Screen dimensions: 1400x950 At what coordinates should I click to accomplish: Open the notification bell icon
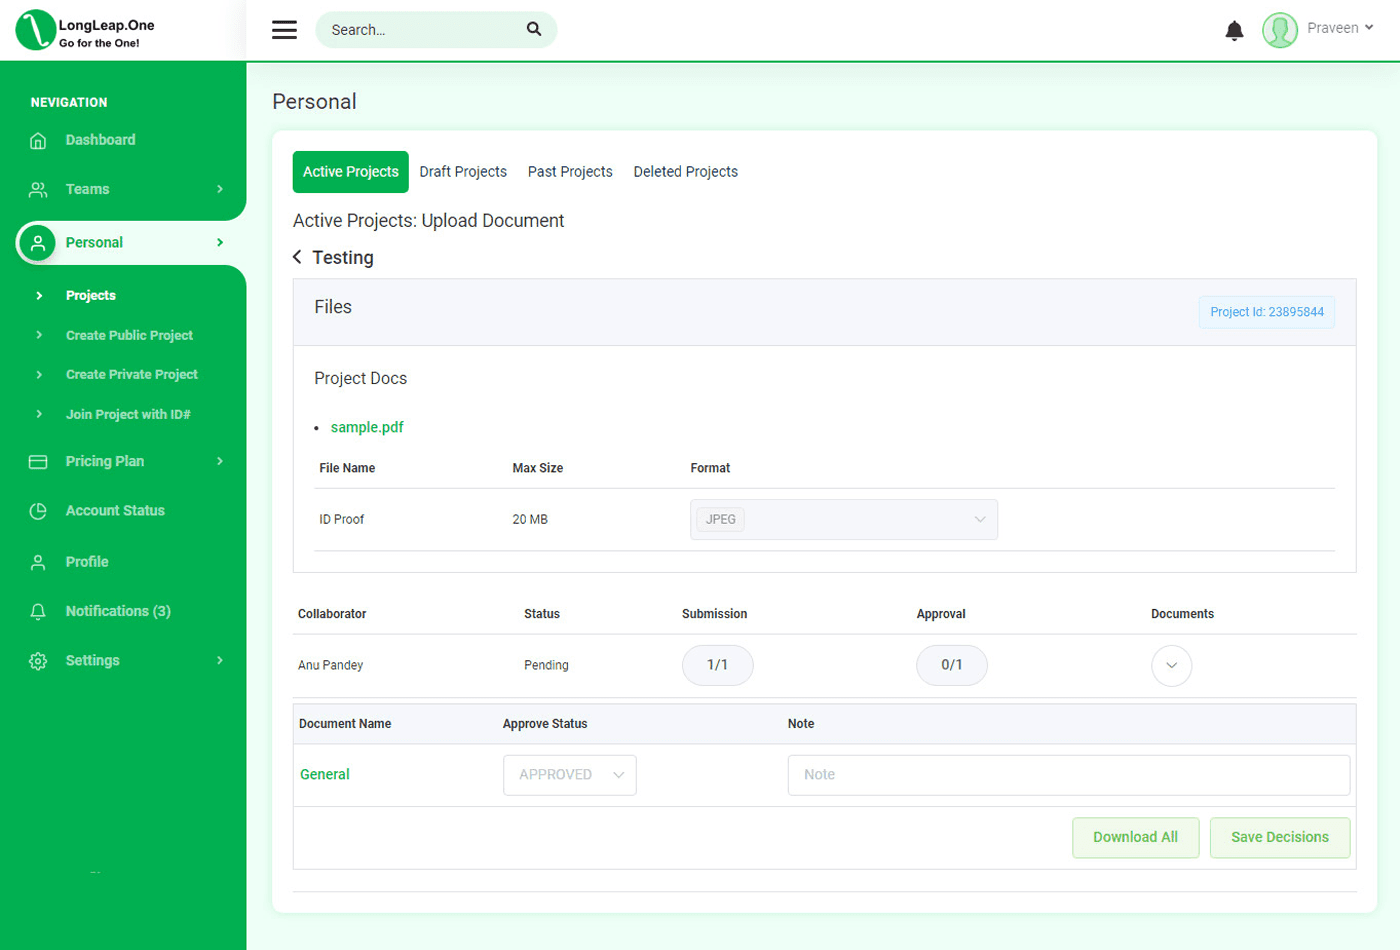pyautogui.click(x=1234, y=31)
